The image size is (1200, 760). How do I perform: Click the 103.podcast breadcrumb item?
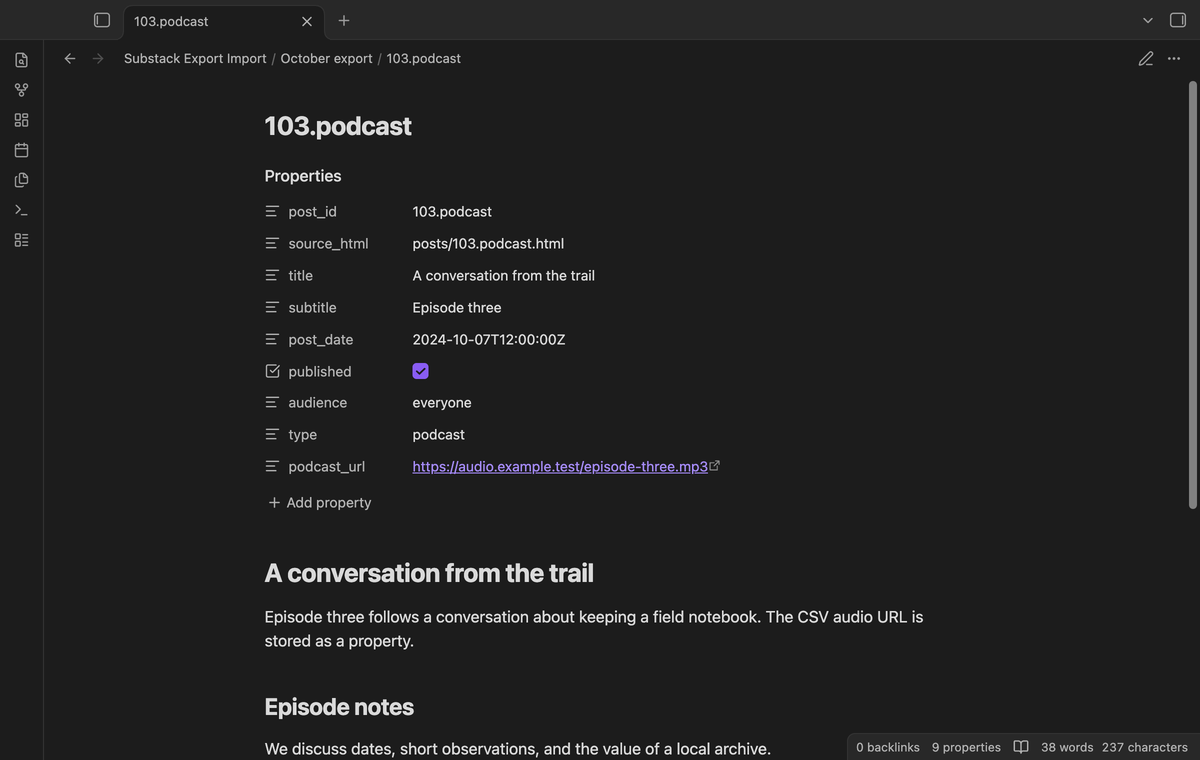(424, 59)
